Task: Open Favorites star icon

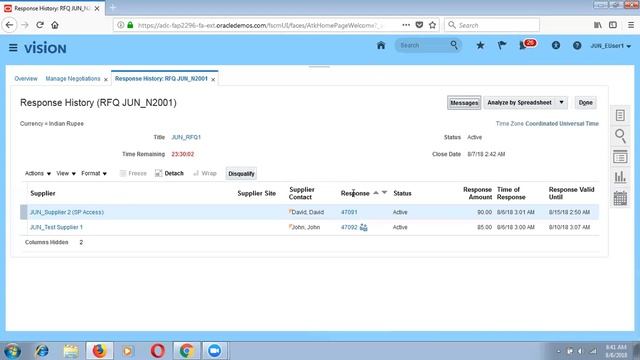Action: click(480, 45)
